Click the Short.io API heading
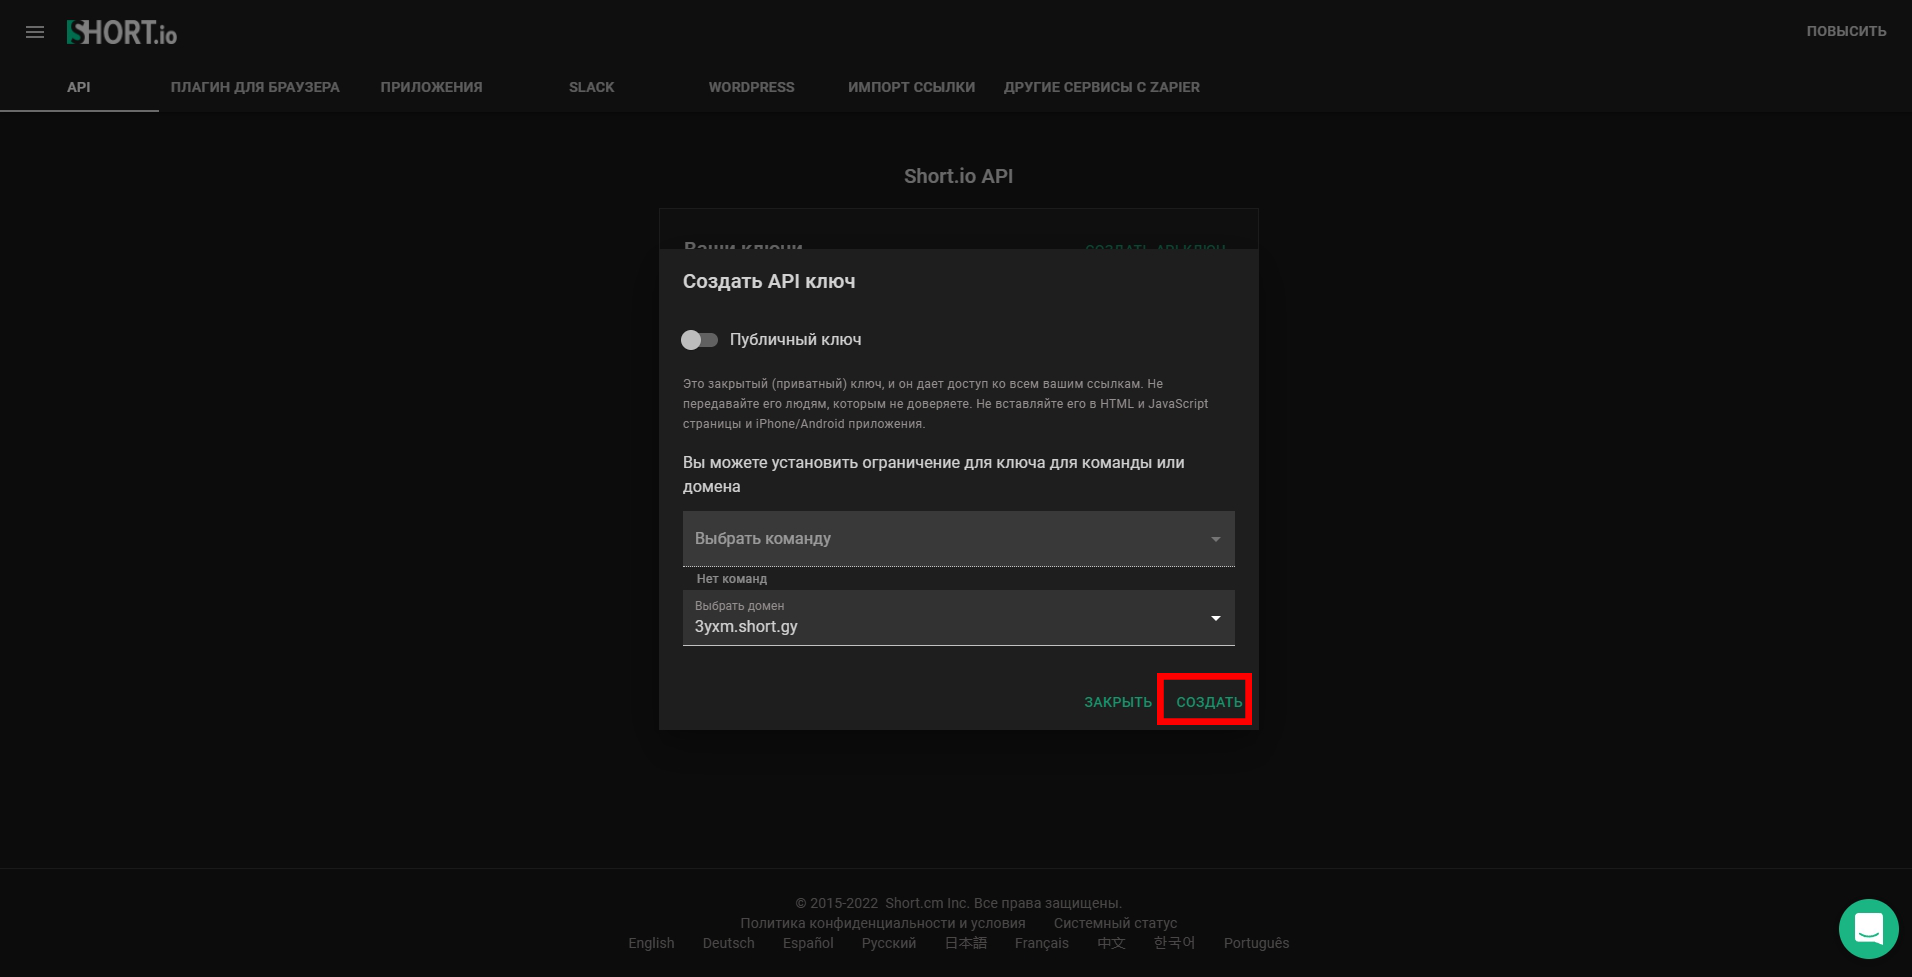The image size is (1912, 977). coord(958,176)
